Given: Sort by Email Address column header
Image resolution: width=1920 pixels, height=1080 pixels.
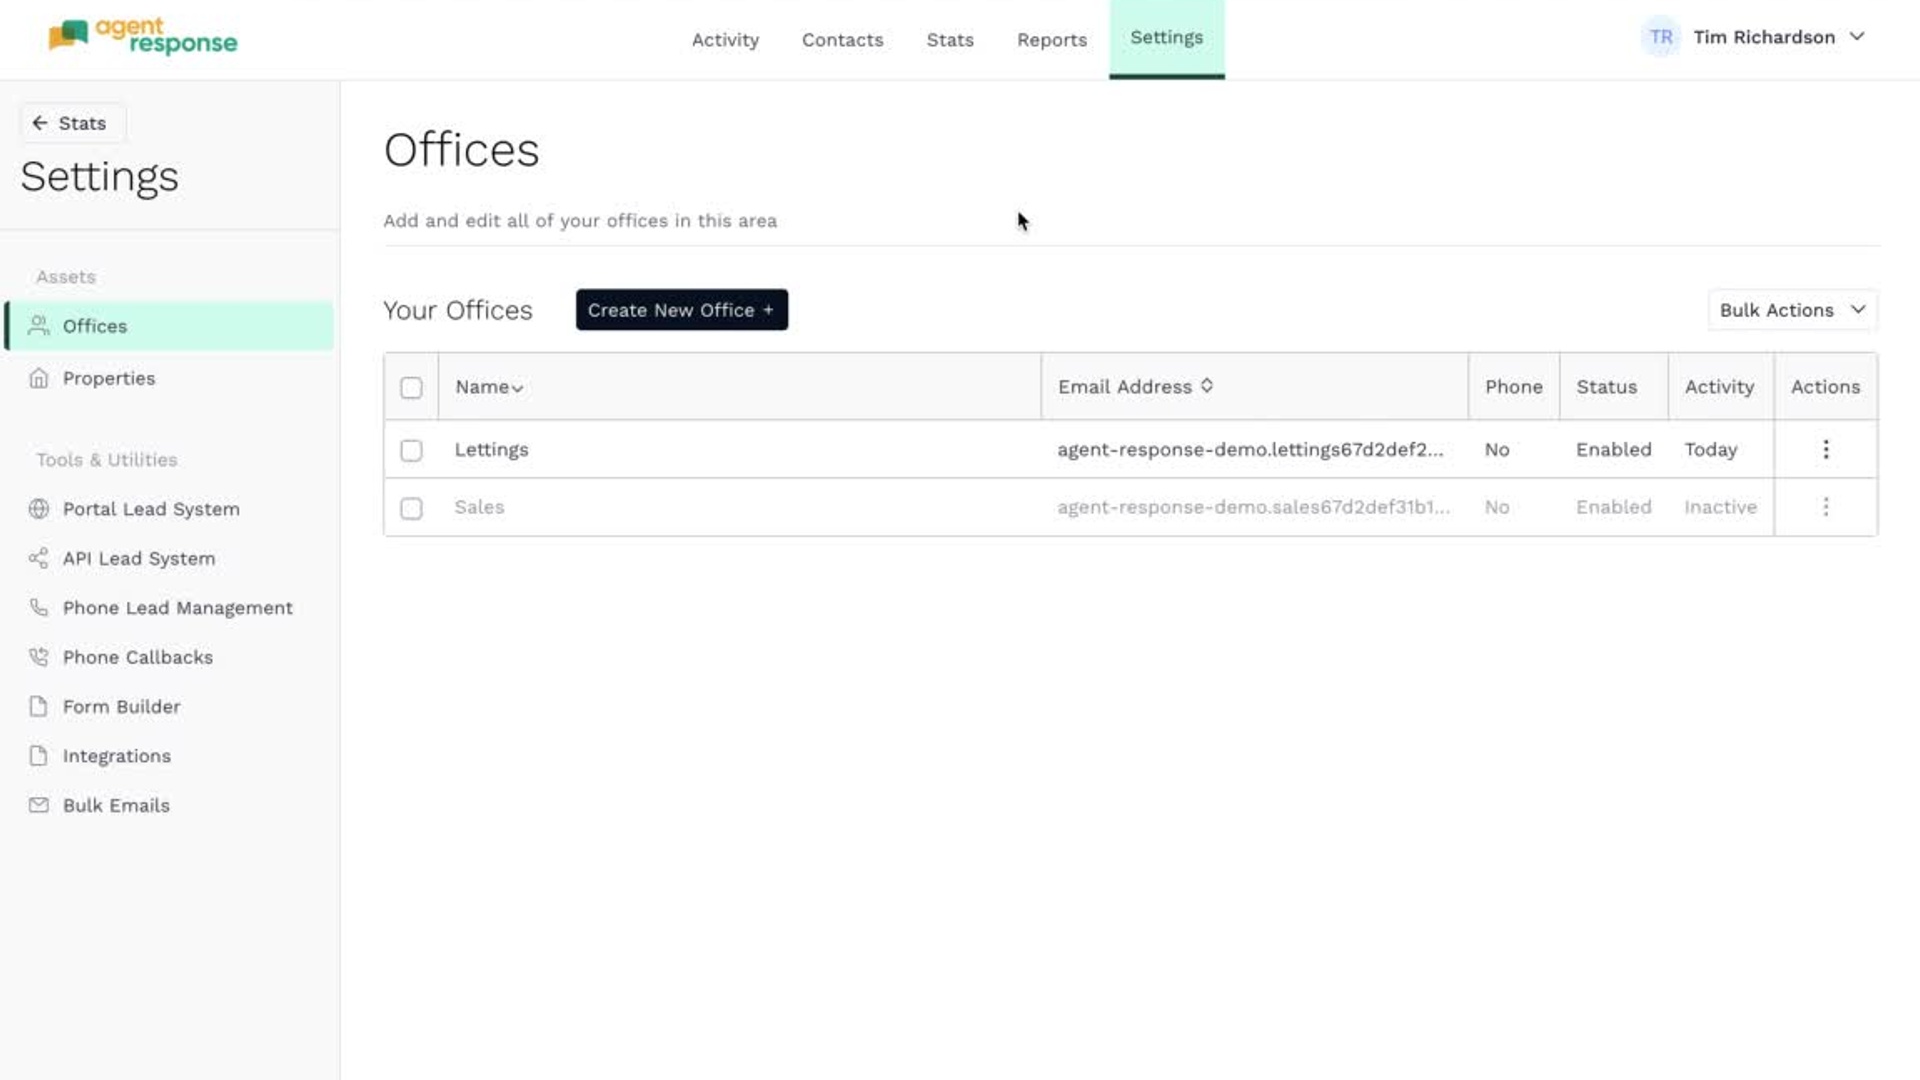Looking at the screenshot, I should 1135,387.
